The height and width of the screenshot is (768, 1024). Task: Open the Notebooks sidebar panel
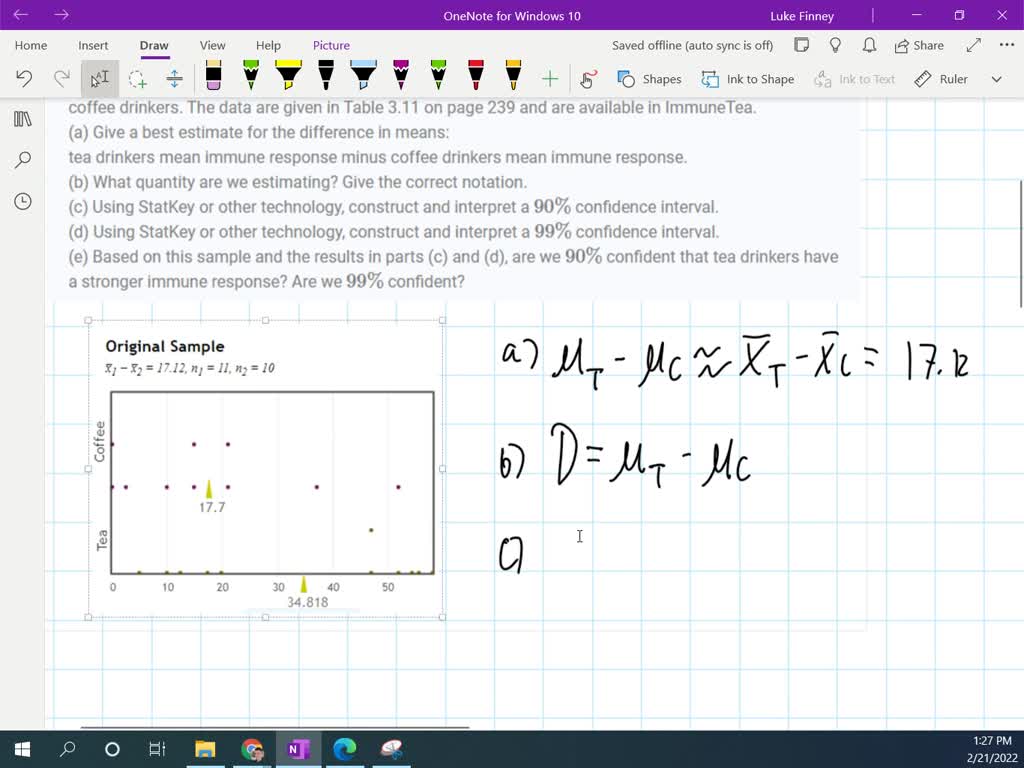click(24, 118)
